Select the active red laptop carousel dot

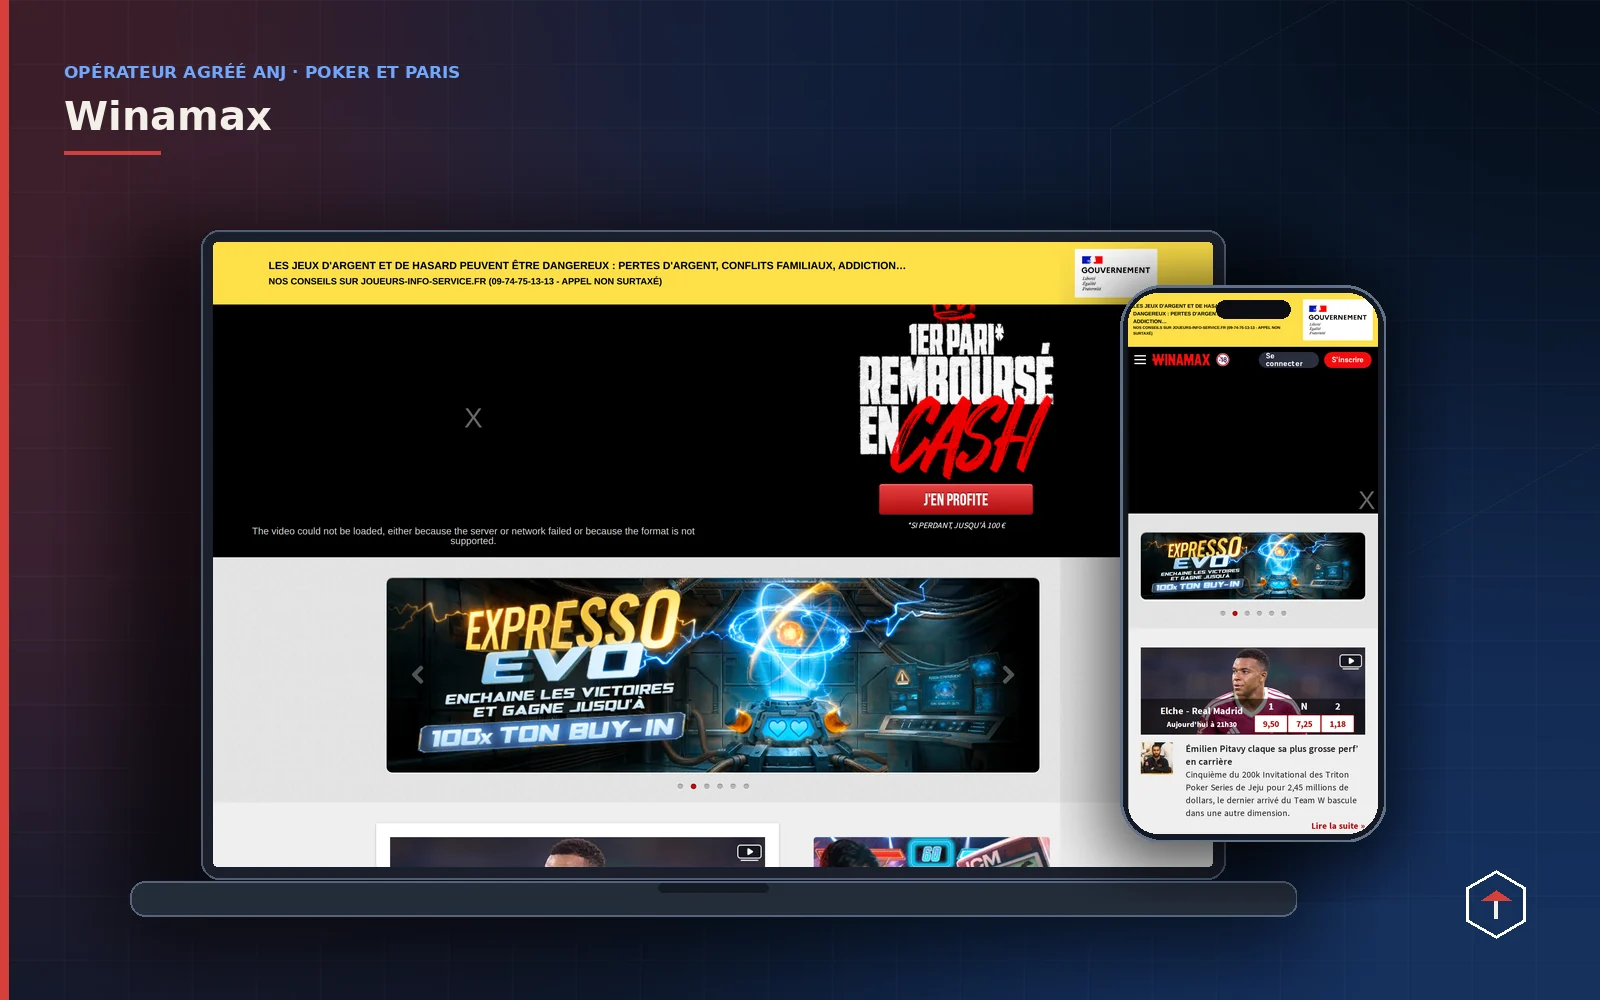(693, 786)
